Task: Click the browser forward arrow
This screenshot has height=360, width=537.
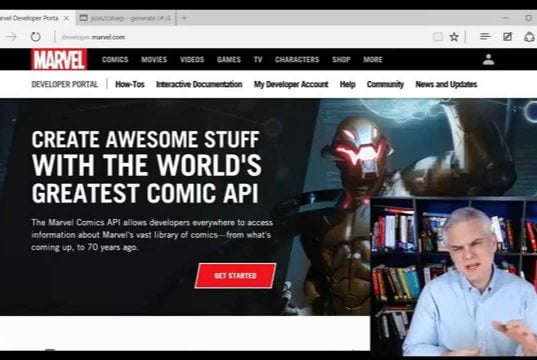Action: (11, 37)
